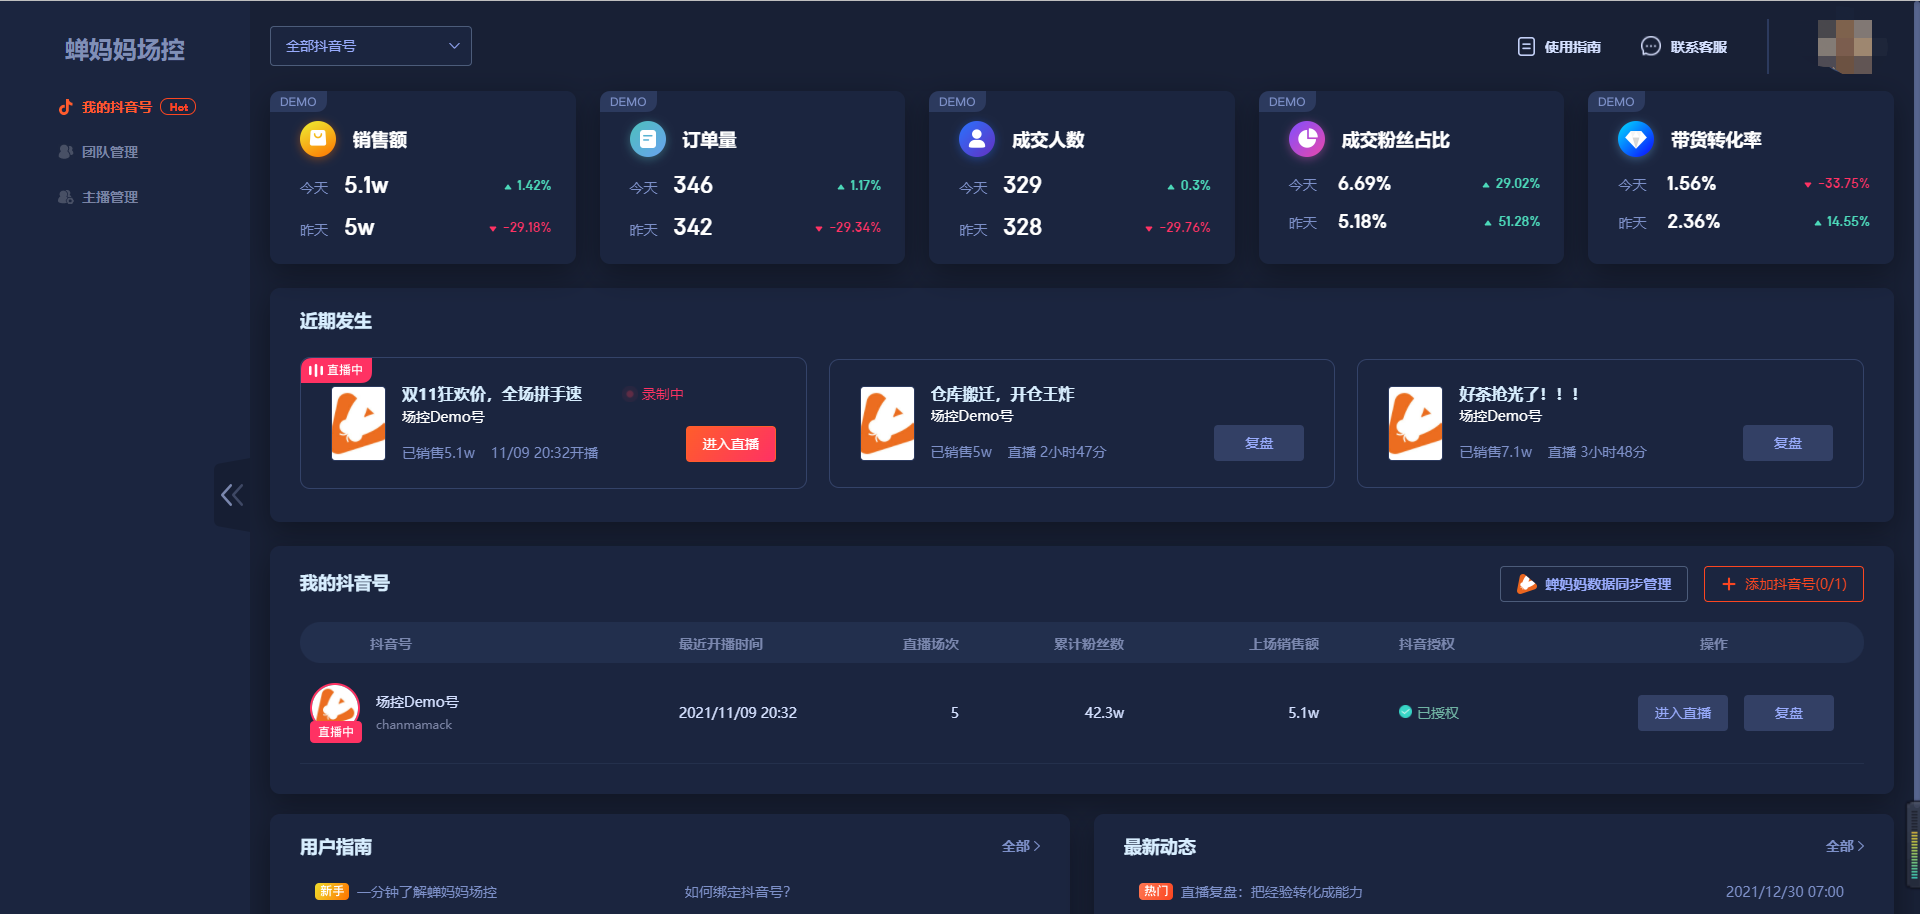Open thumbnail of 好茶抢光了 card
This screenshot has height=914, width=1920.
click(1415, 423)
